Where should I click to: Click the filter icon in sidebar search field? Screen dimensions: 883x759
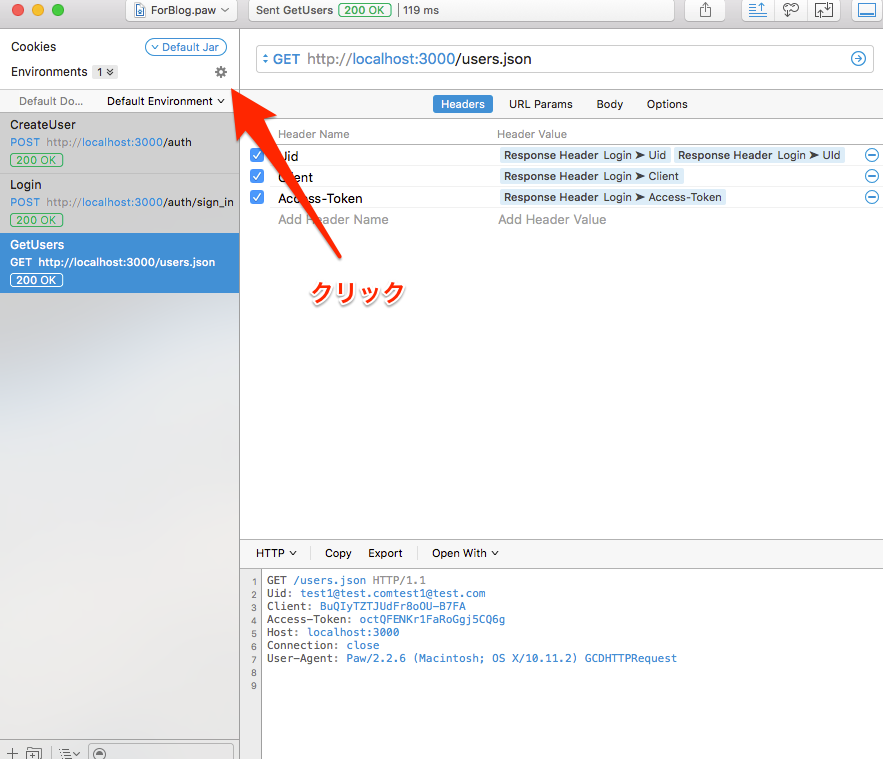coord(100,753)
